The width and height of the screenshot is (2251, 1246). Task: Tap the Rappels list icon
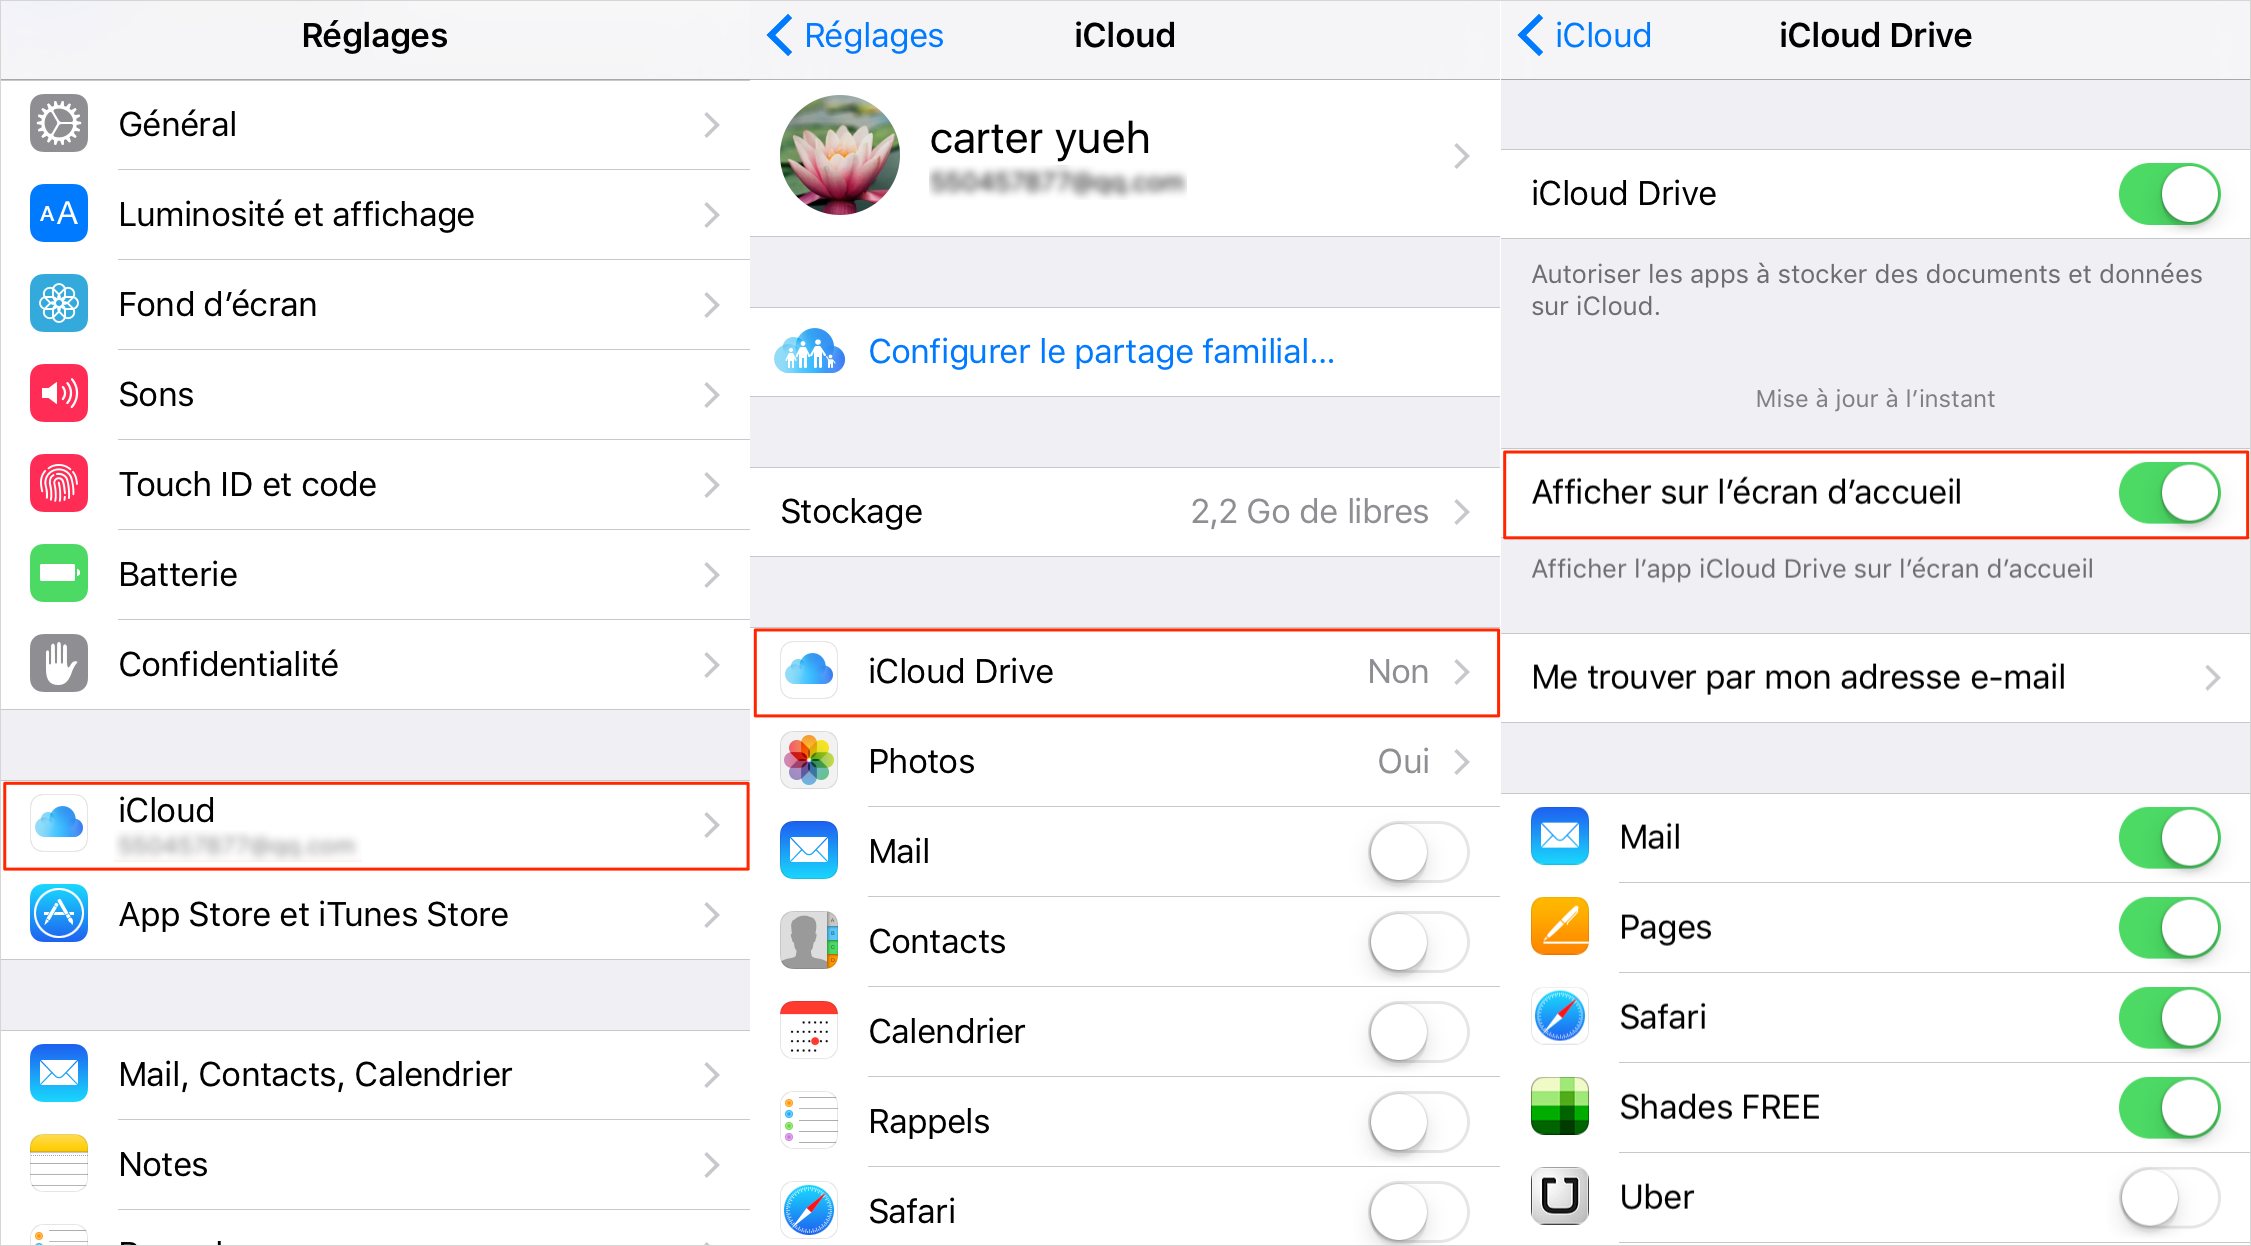(x=809, y=1121)
